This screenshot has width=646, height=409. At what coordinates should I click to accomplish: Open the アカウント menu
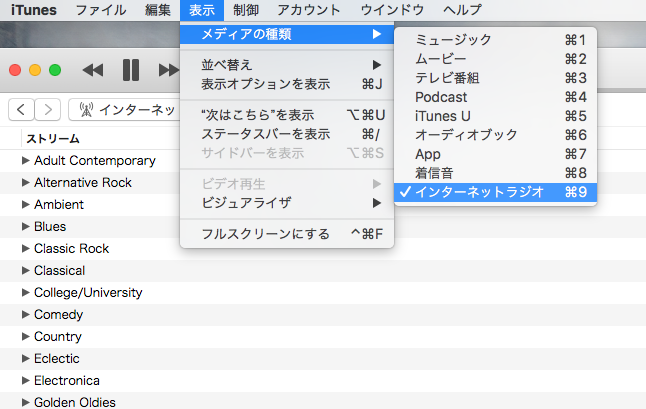(309, 10)
